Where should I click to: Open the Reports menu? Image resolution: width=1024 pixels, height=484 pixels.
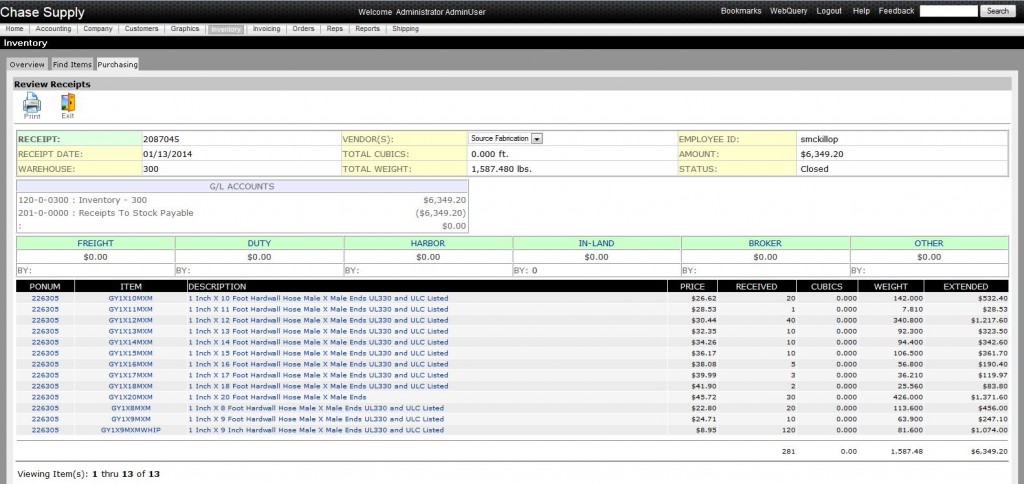pos(368,29)
